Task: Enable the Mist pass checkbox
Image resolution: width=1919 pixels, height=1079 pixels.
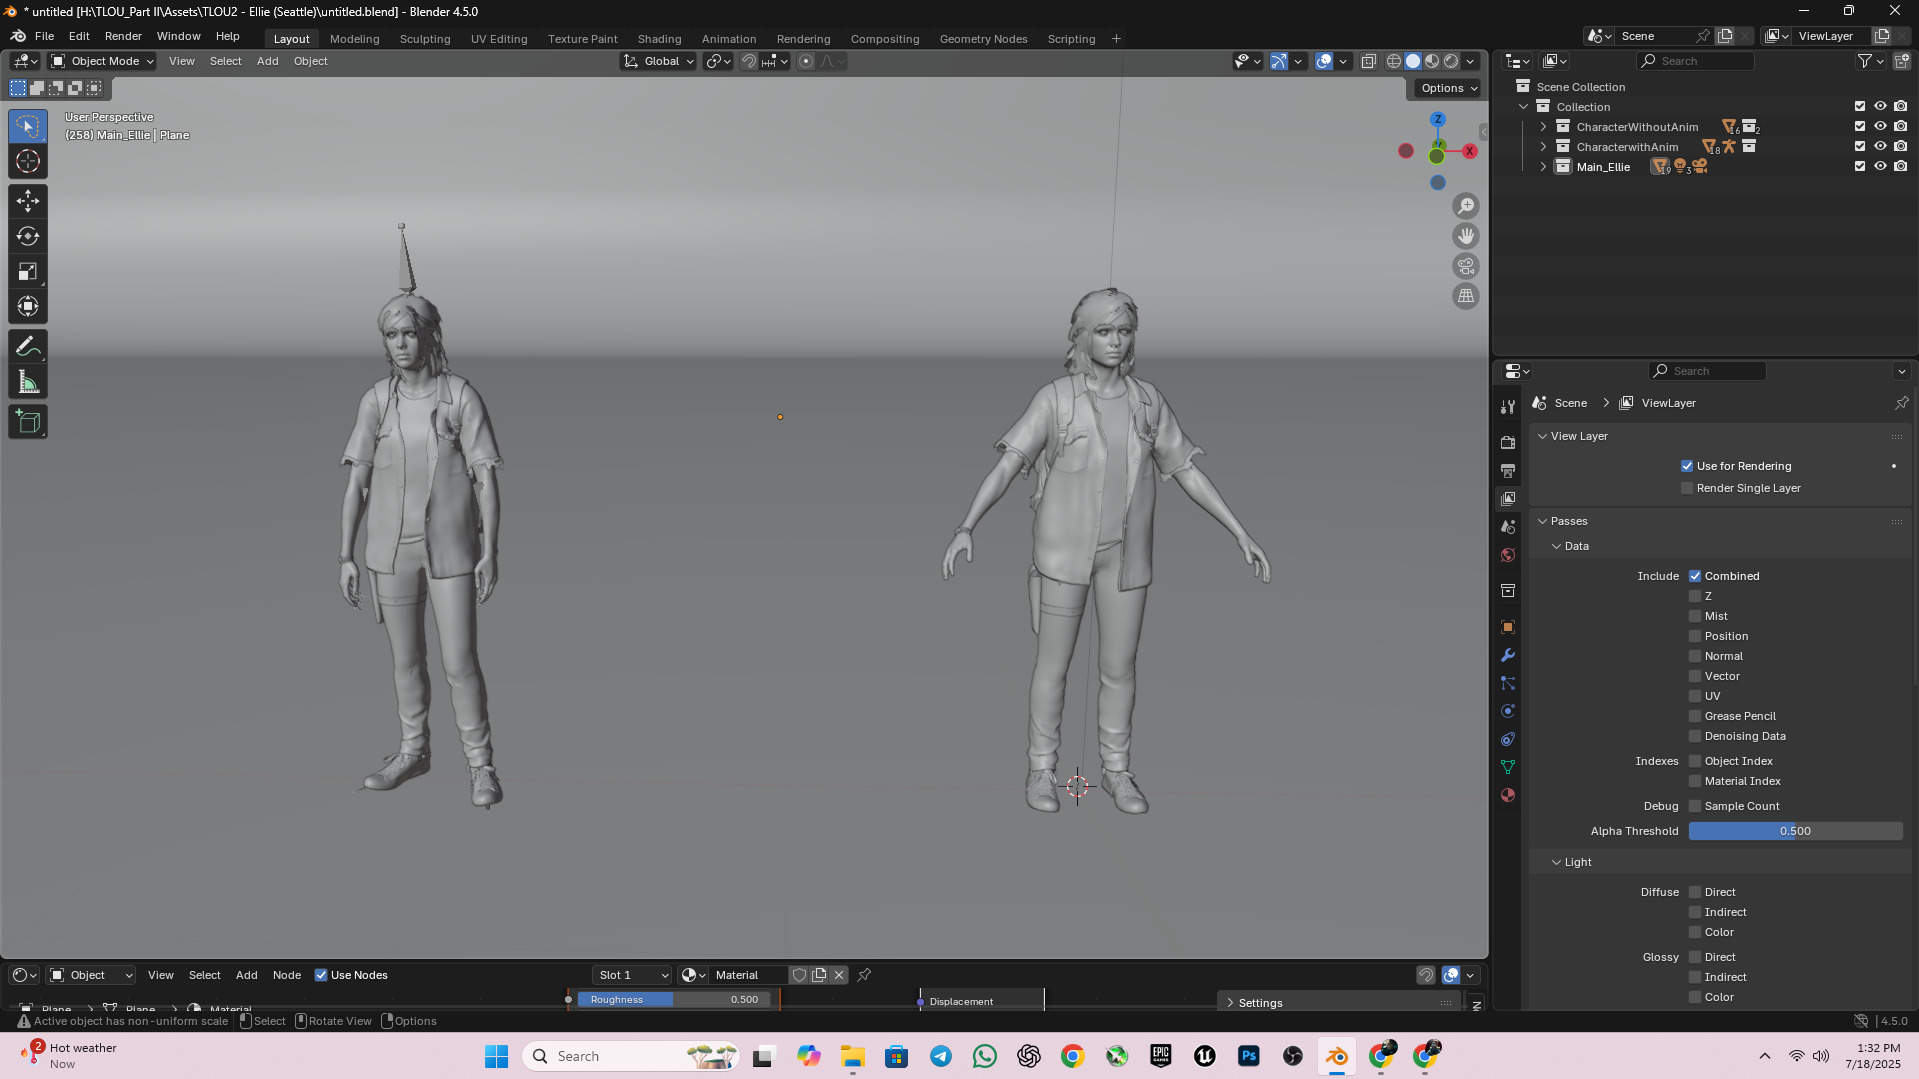Action: click(x=1695, y=616)
